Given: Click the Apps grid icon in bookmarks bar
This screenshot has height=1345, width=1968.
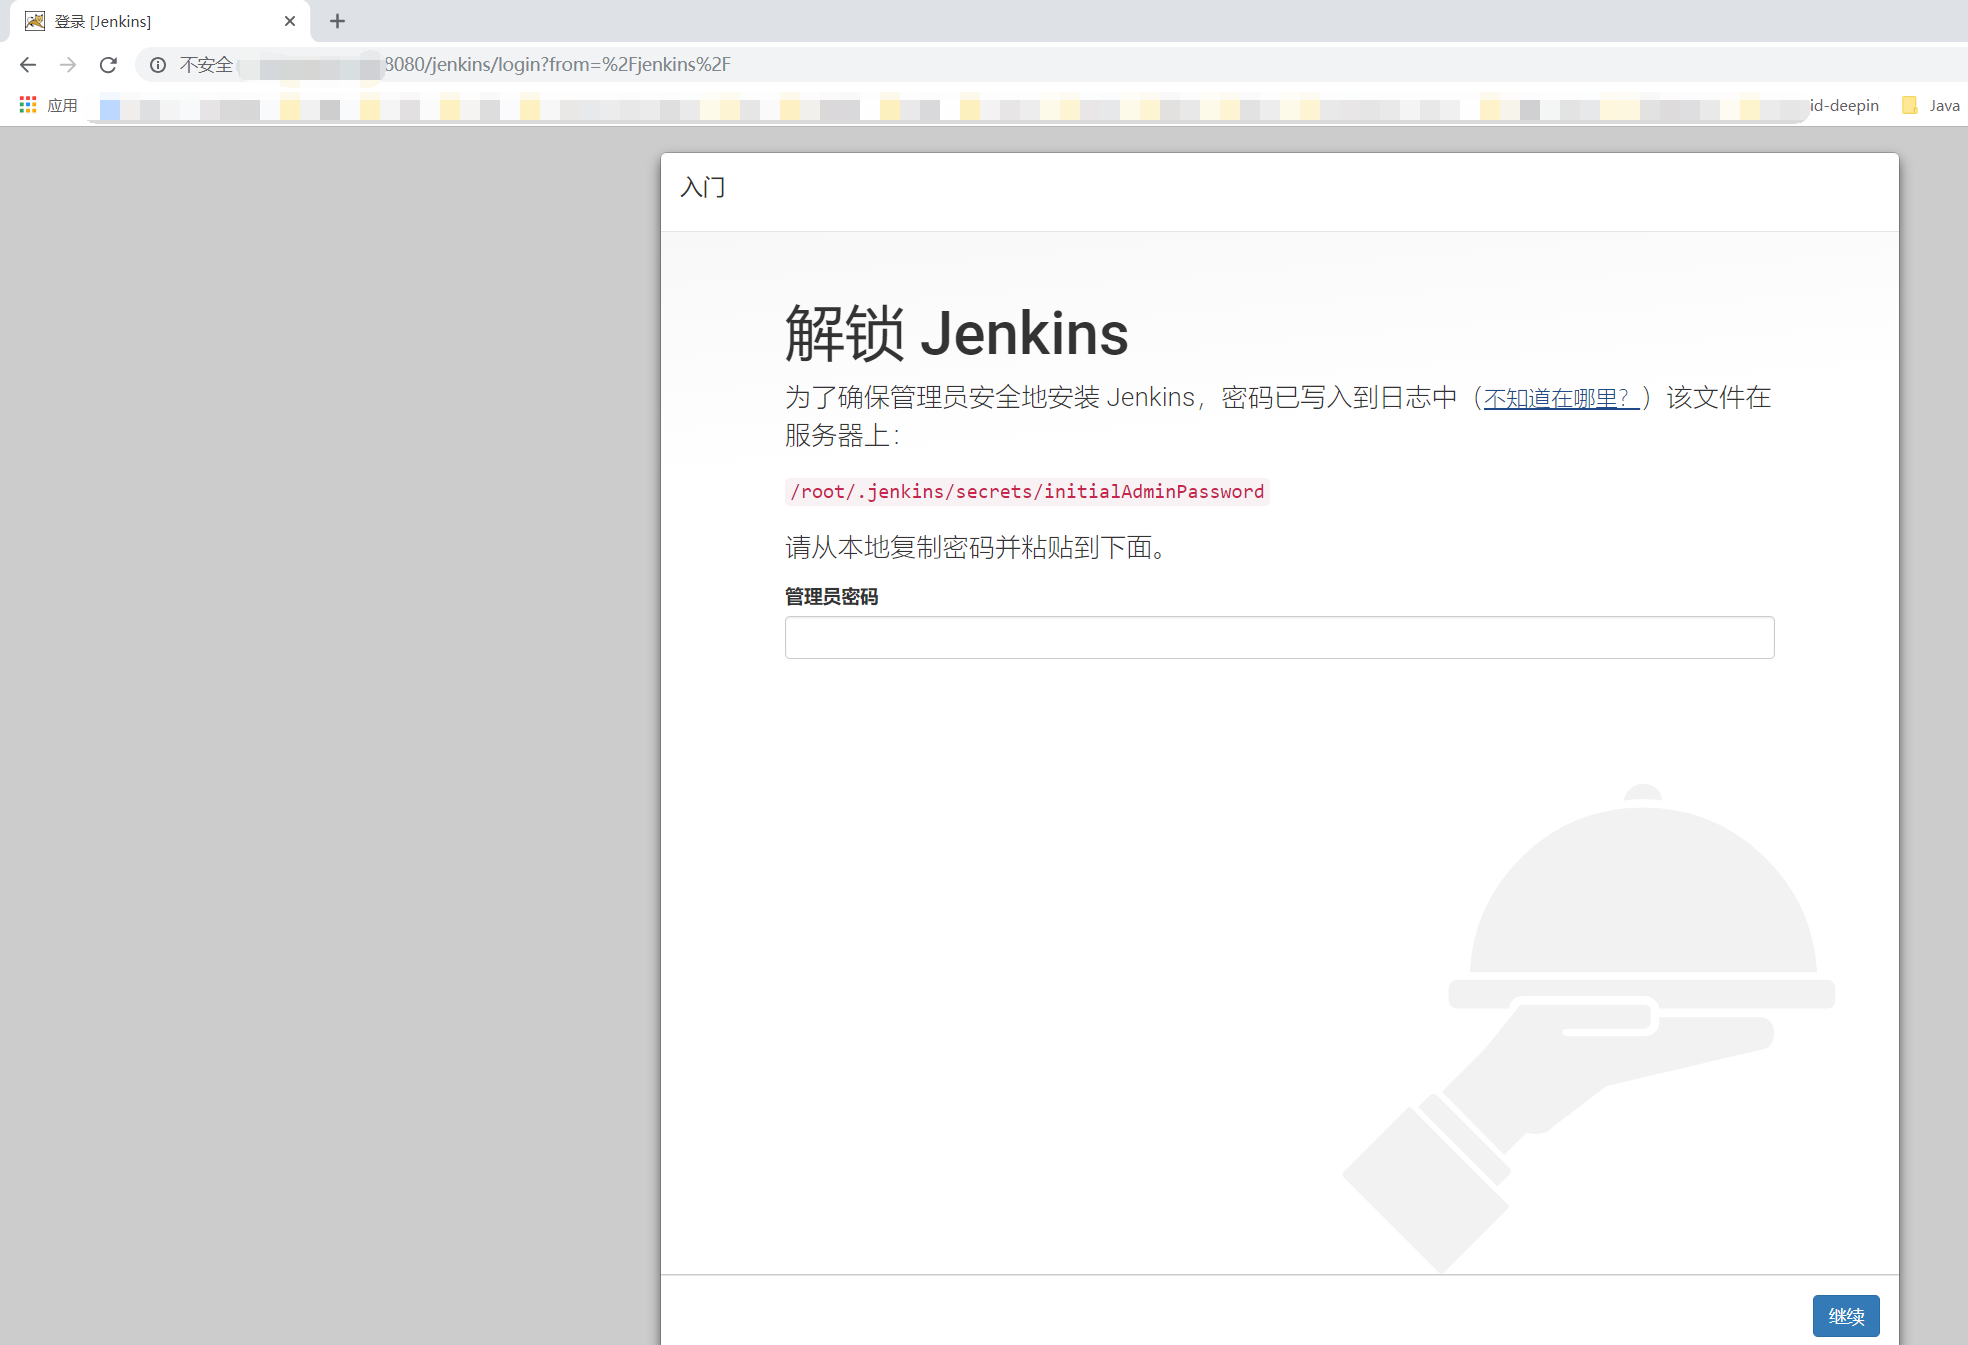Looking at the screenshot, I should pos(28,105).
